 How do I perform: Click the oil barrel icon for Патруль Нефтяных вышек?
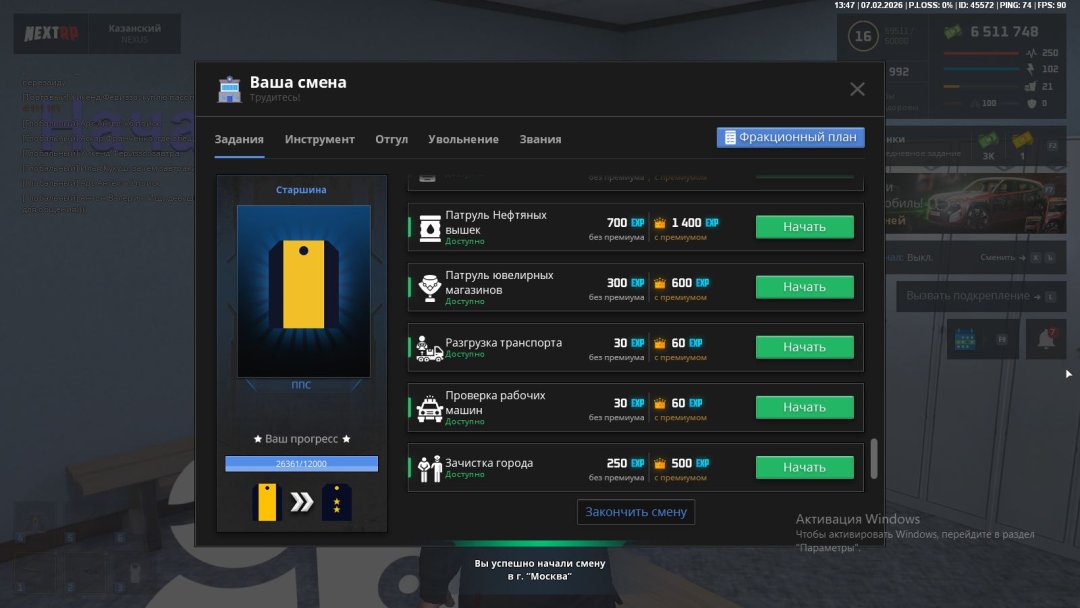click(429, 227)
